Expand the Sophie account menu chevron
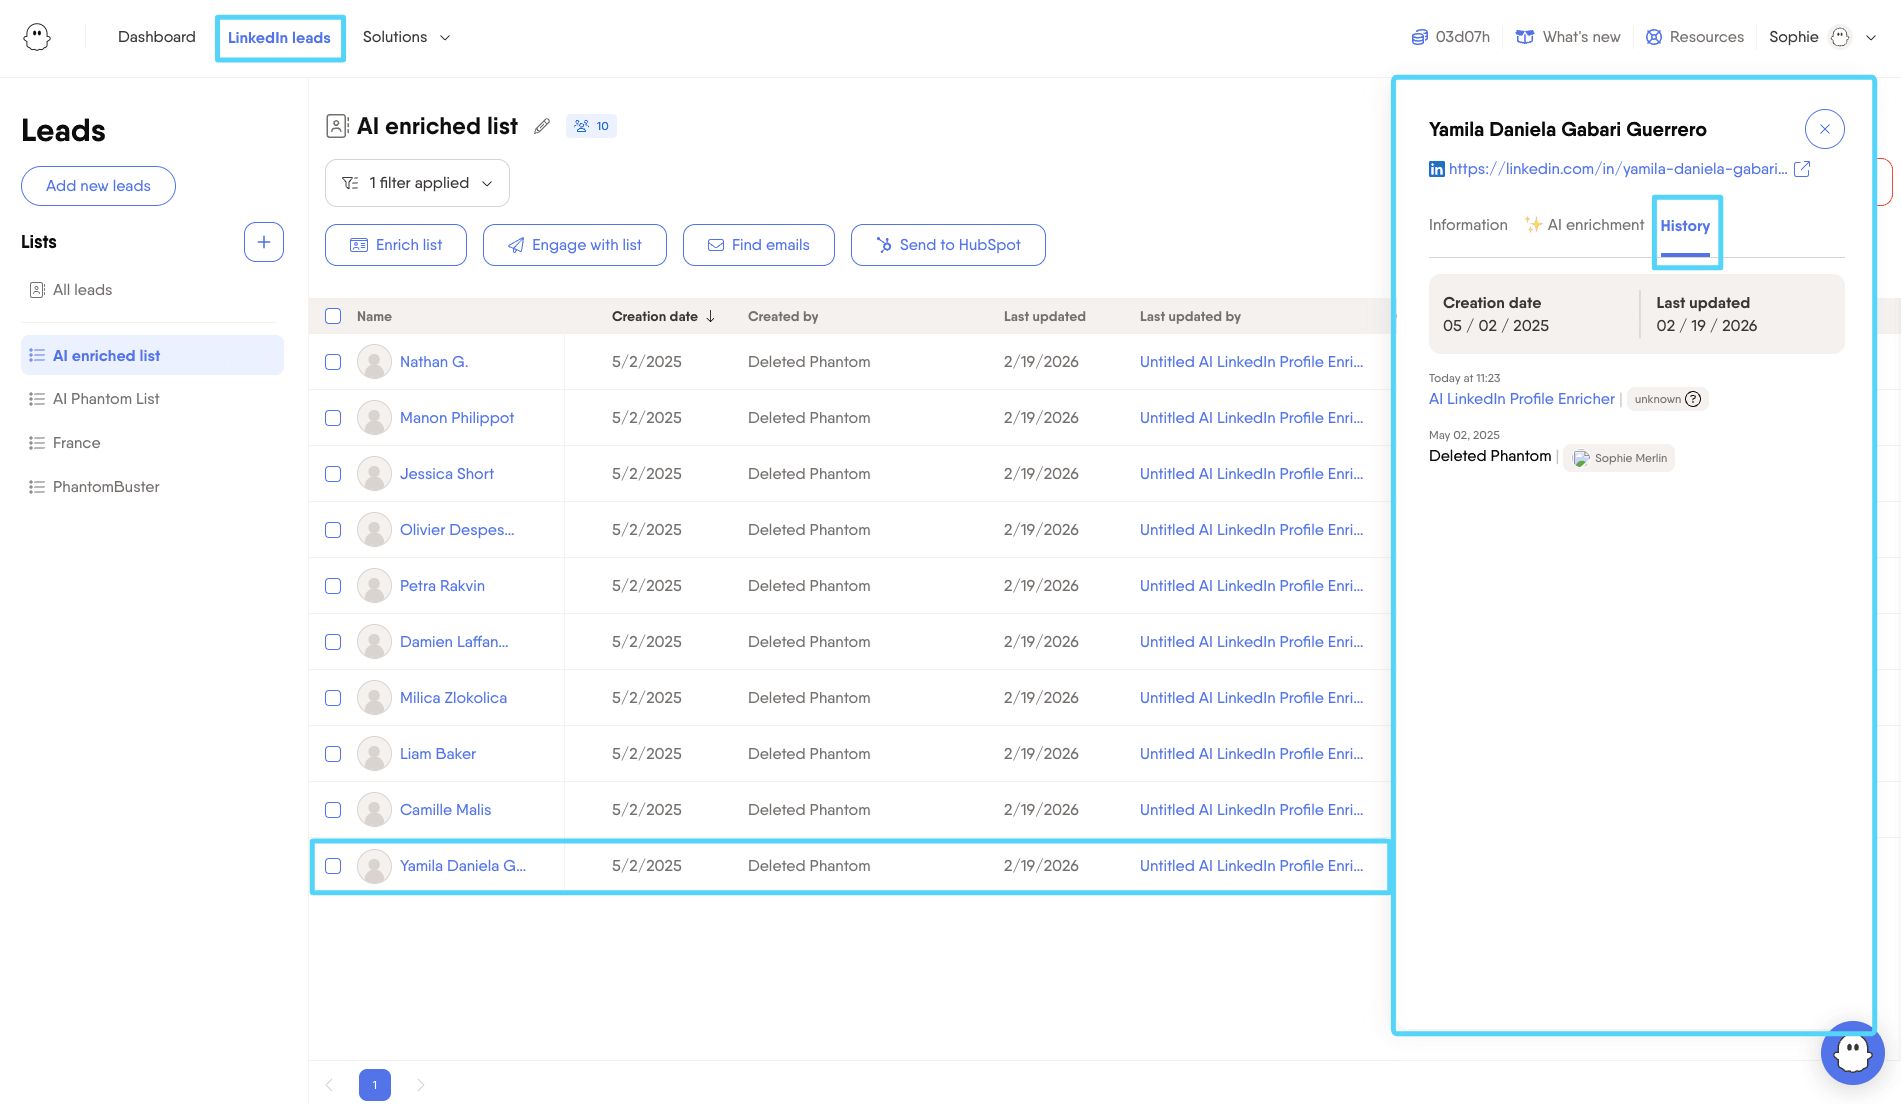This screenshot has width=1901, height=1104. point(1871,37)
